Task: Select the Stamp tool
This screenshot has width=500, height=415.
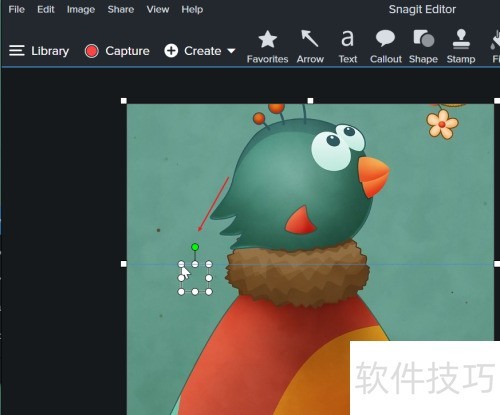Action: (461, 47)
